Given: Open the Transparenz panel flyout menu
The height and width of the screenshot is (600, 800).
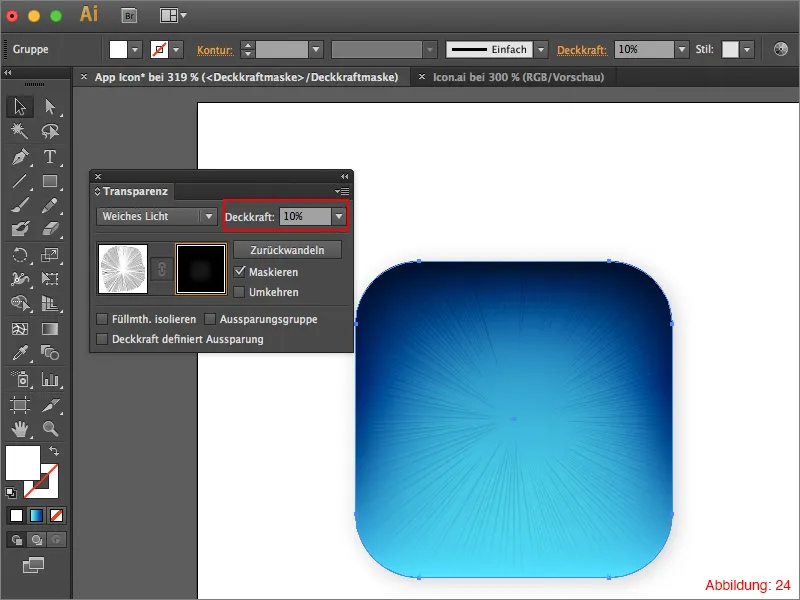Looking at the screenshot, I should click(x=342, y=191).
